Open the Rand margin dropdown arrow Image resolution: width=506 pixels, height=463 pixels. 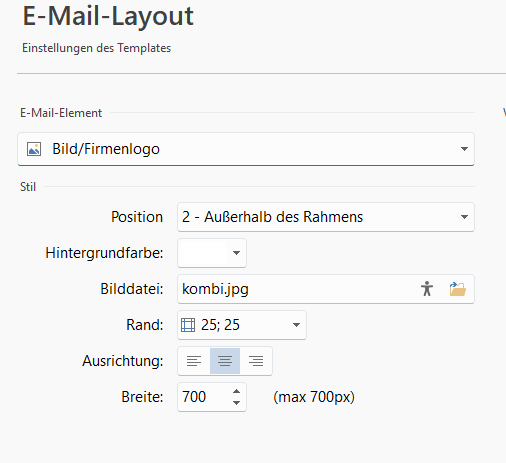coord(296,325)
